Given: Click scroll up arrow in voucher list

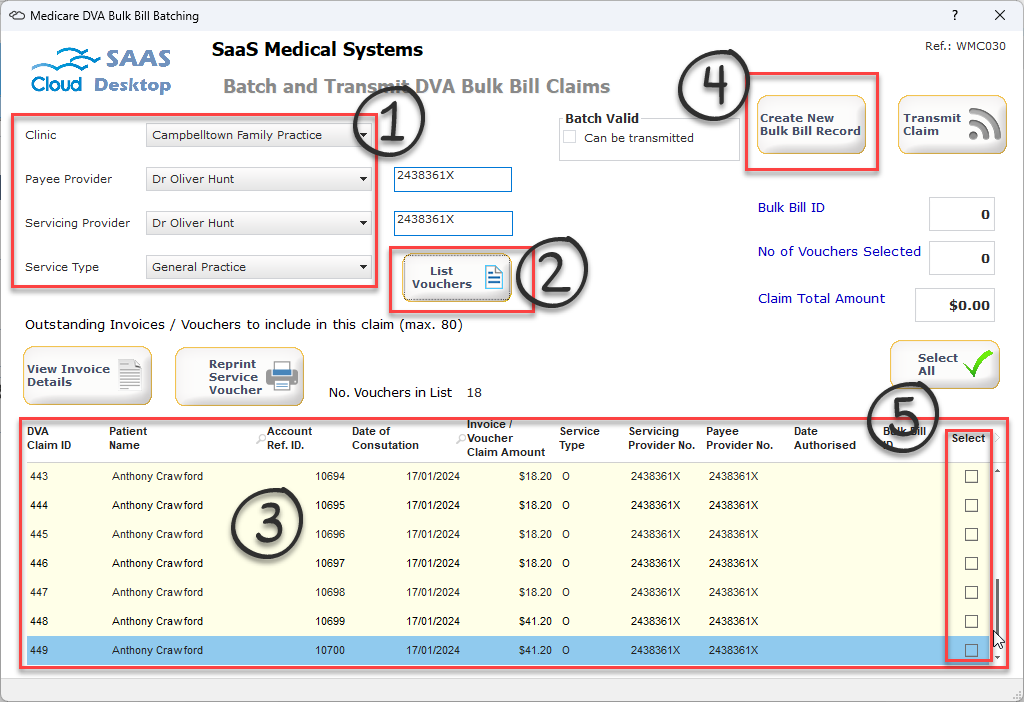Looking at the screenshot, I should [997, 470].
